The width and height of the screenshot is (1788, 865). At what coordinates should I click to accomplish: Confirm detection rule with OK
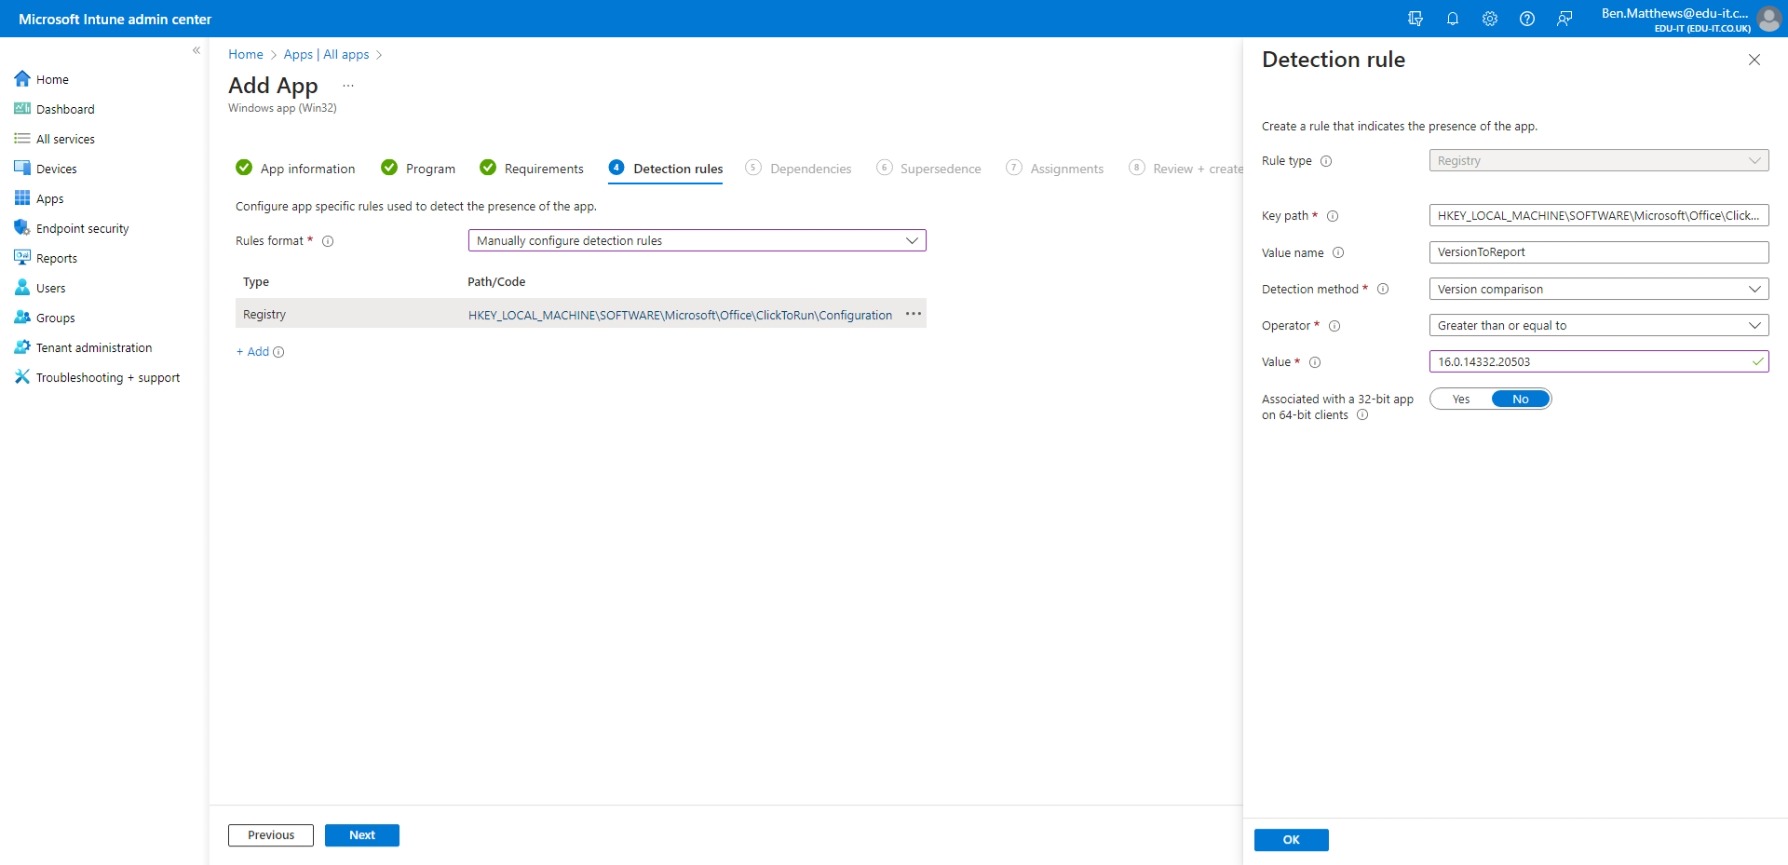pyautogui.click(x=1291, y=840)
